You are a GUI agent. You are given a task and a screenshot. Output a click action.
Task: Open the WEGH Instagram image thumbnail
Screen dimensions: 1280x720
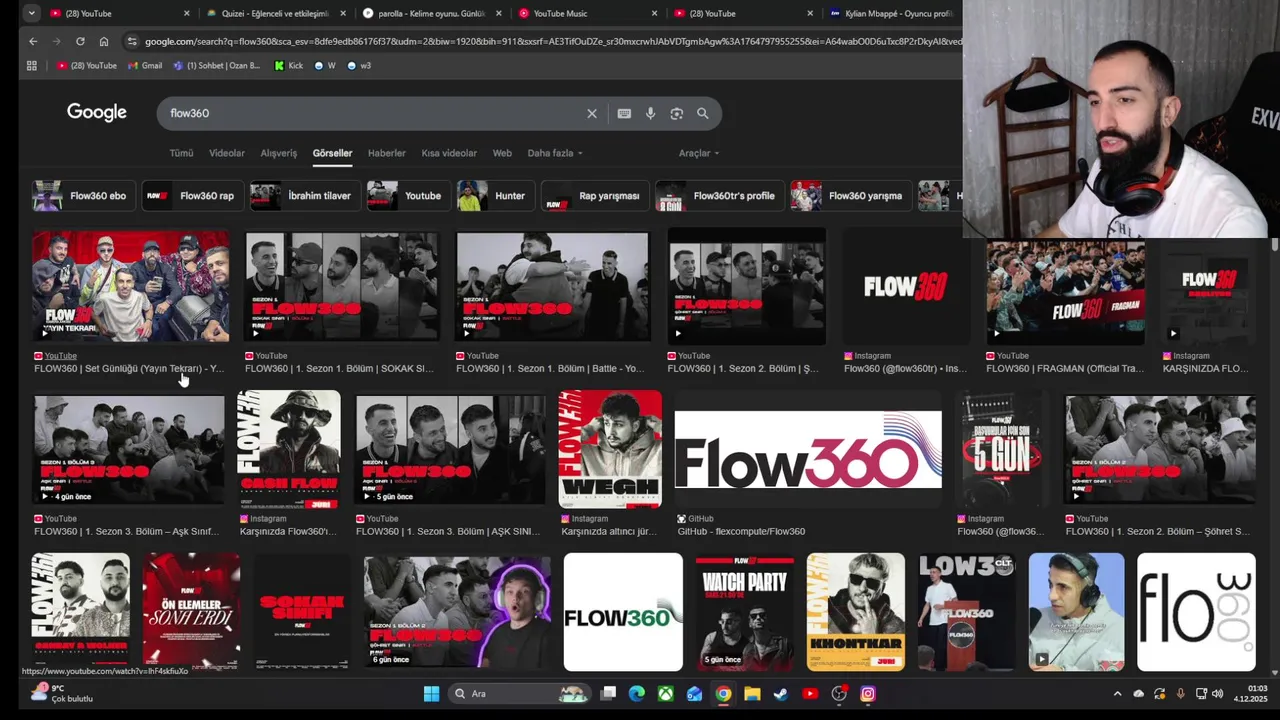[x=610, y=449]
